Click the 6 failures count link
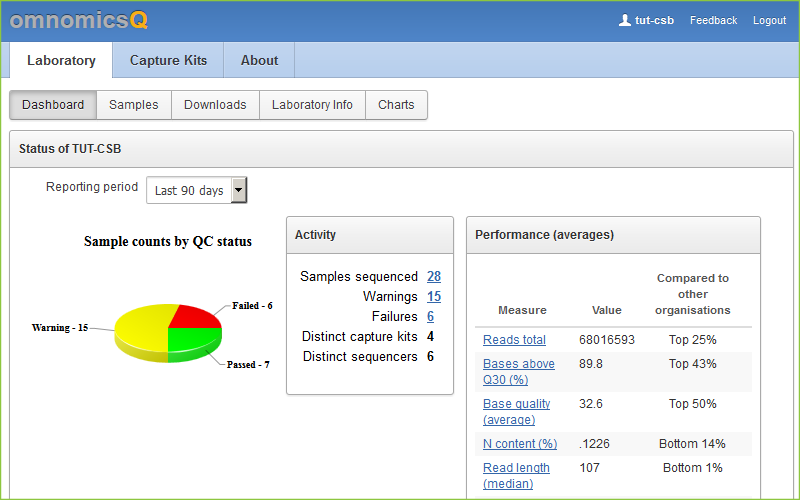 point(430,317)
